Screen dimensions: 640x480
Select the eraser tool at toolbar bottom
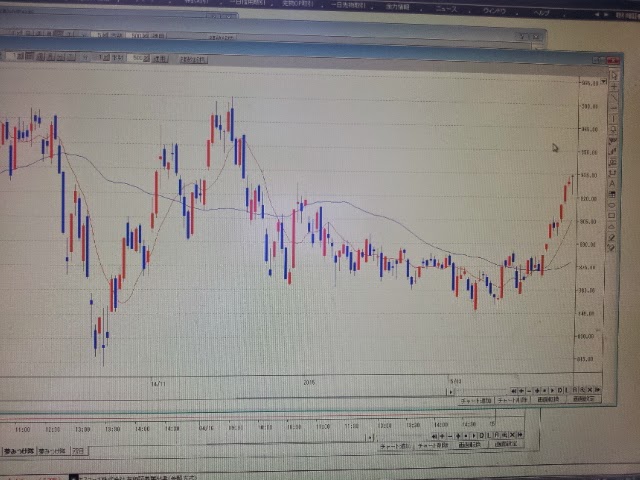pos(611,248)
